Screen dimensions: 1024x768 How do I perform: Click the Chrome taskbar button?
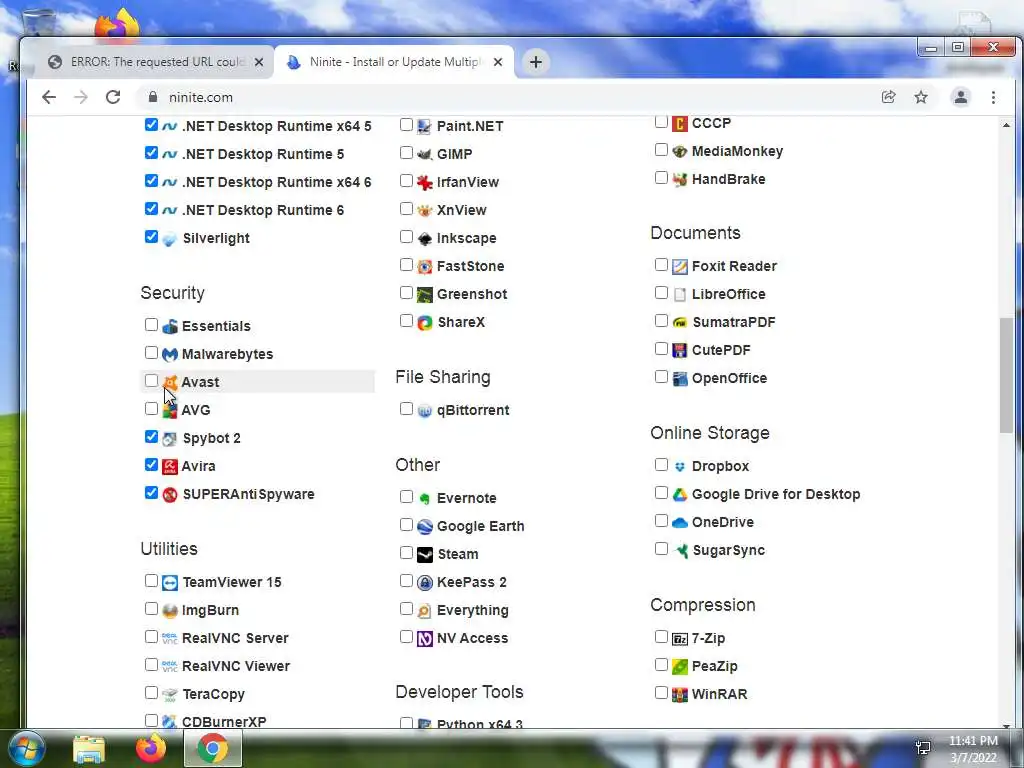213,748
